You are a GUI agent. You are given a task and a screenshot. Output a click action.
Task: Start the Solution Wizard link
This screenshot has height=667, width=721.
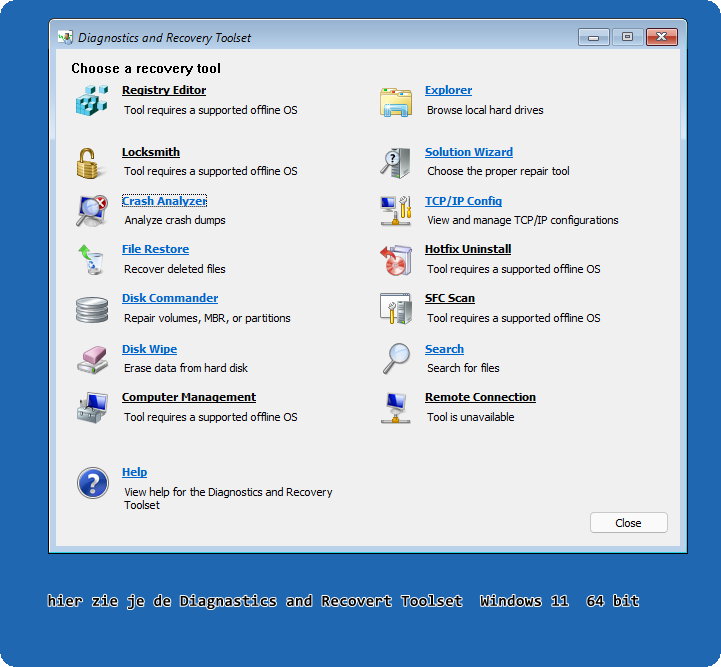point(469,152)
